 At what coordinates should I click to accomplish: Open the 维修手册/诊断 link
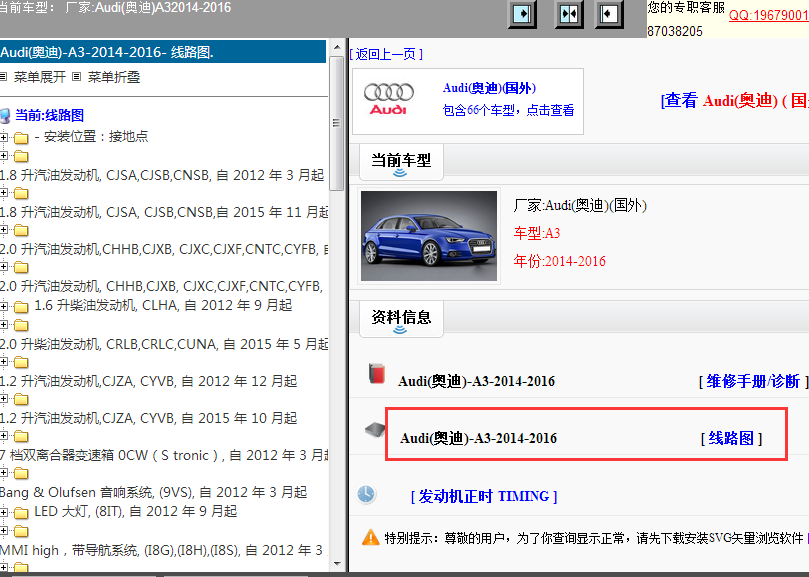753,381
